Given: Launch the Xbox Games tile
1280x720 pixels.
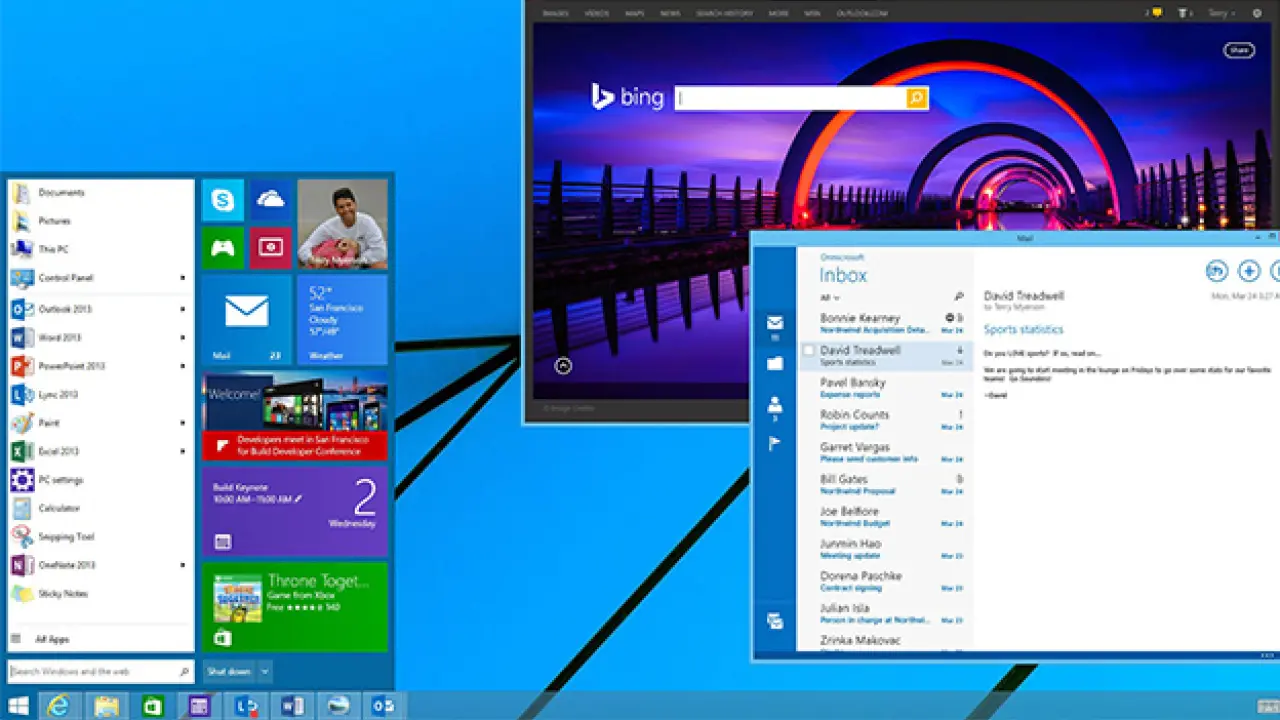Looking at the screenshot, I should pyautogui.click(x=222, y=248).
